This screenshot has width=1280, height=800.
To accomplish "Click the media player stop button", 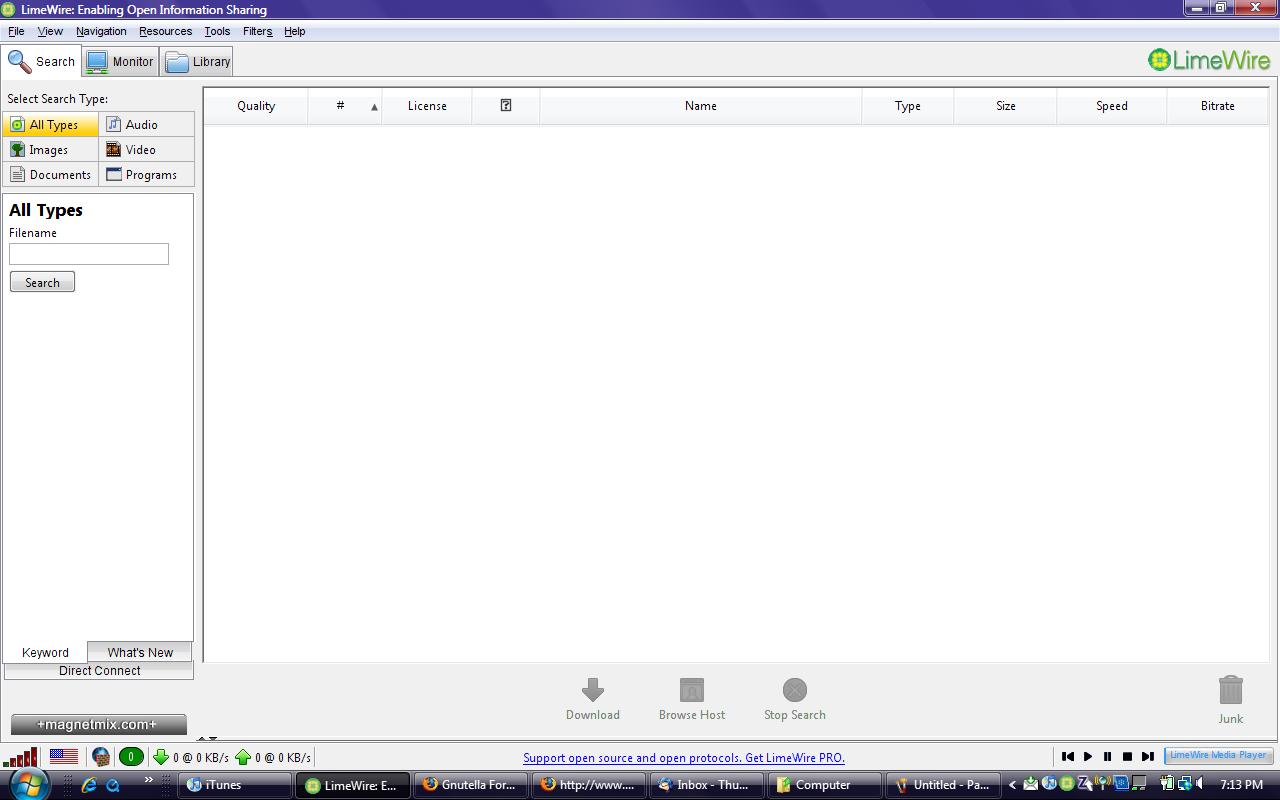I will pos(1127,757).
